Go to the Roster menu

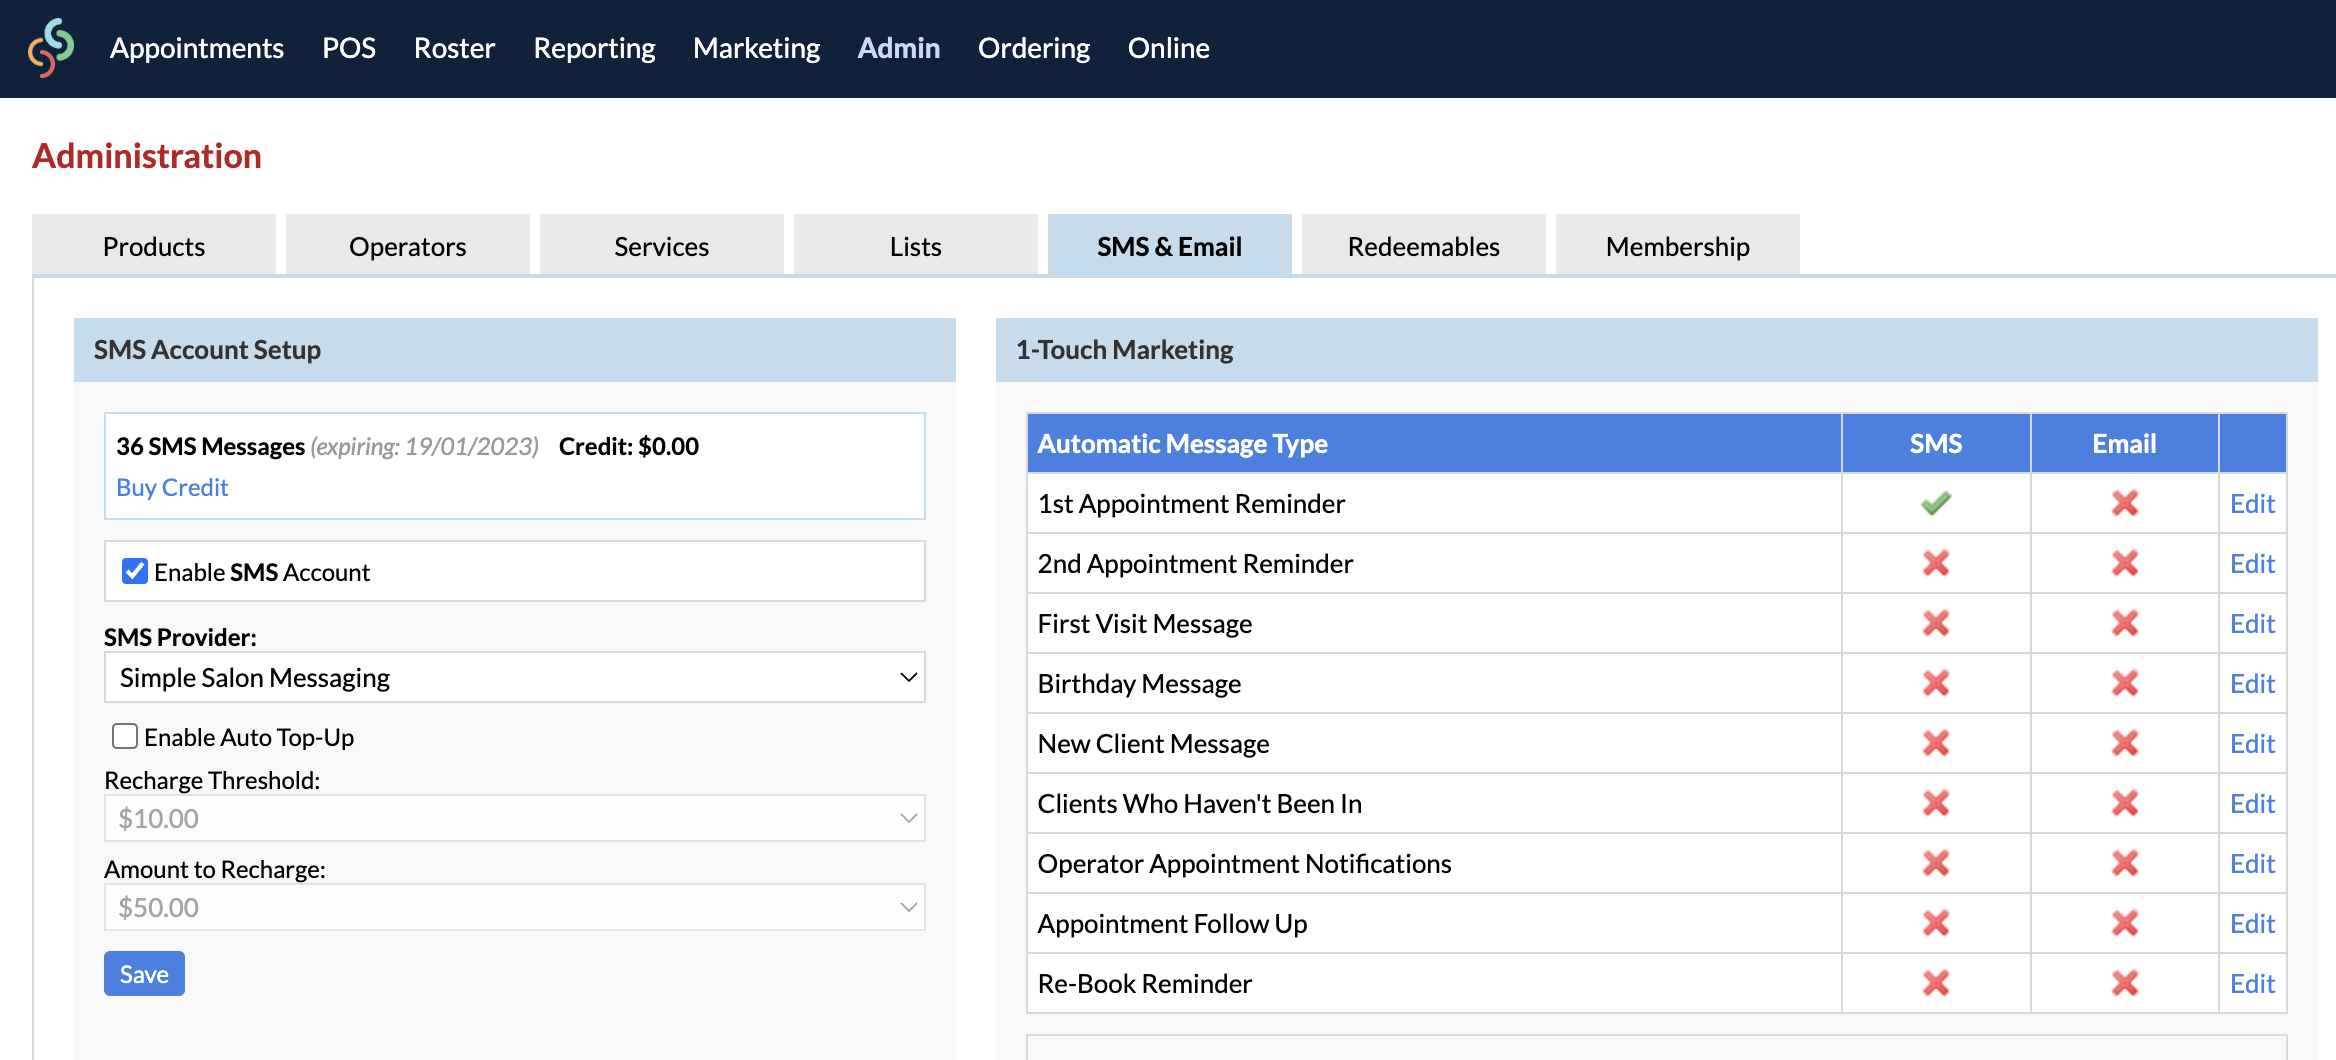click(454, 48)
